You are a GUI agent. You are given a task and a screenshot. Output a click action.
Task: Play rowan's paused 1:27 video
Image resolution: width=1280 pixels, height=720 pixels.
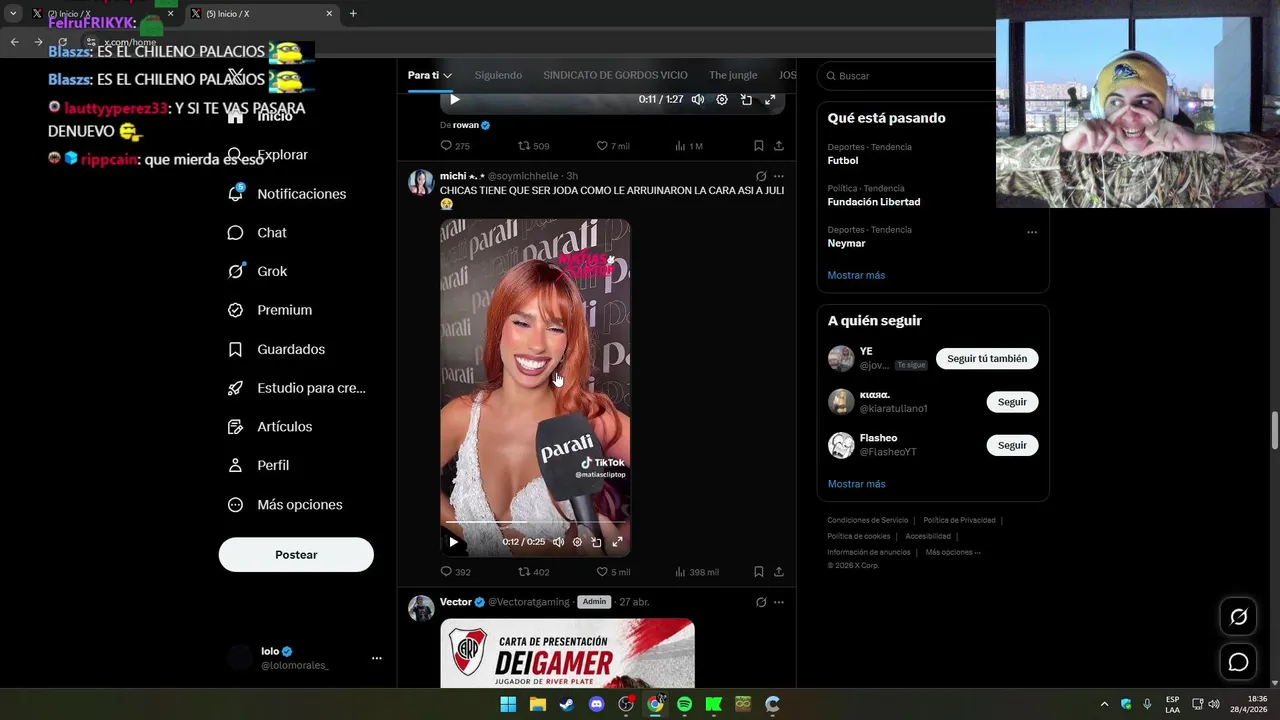pyautogui.click(x=454, y=99)
